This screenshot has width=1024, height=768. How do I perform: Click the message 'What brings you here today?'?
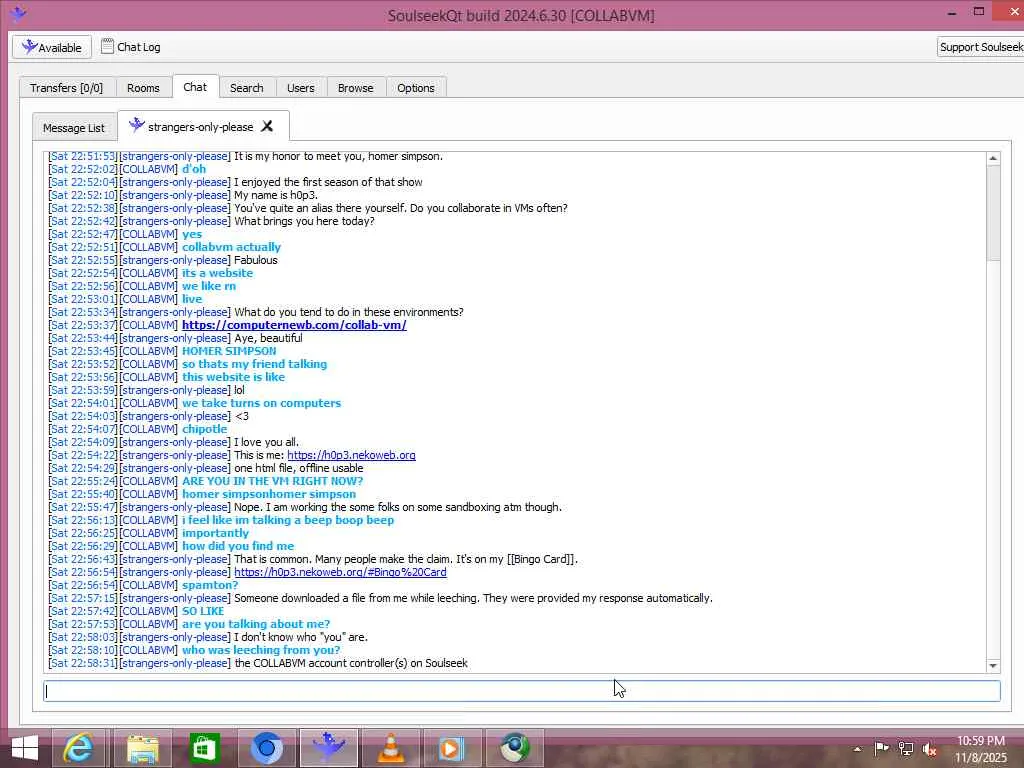click(304, 221)
